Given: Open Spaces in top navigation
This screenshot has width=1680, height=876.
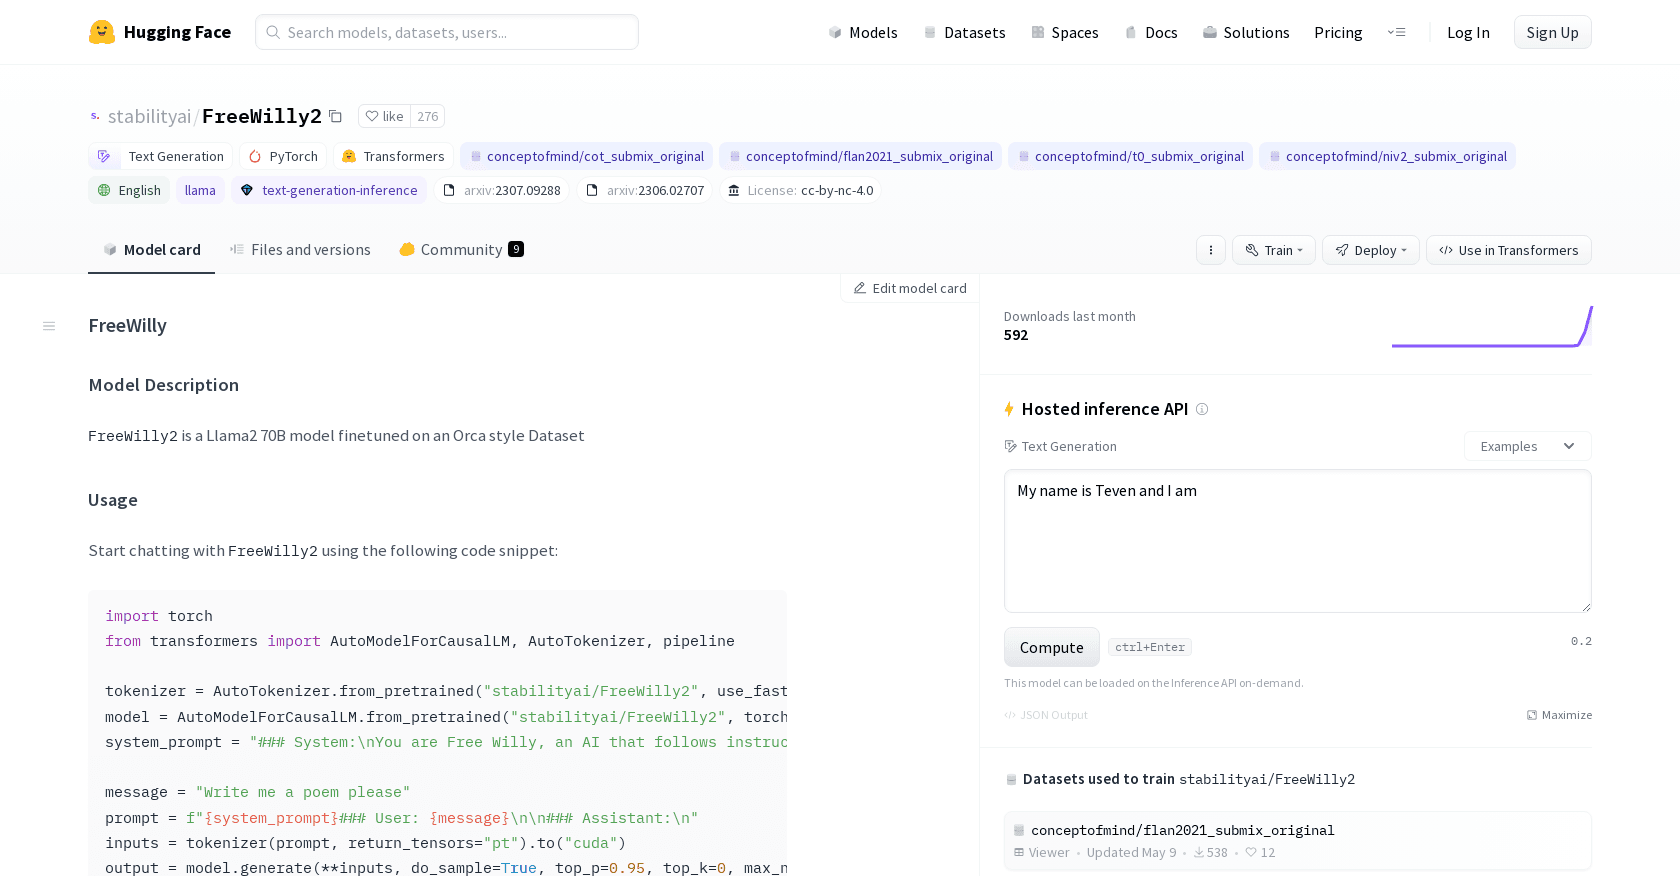Looking at the screenshot, I should [1065, 32].
